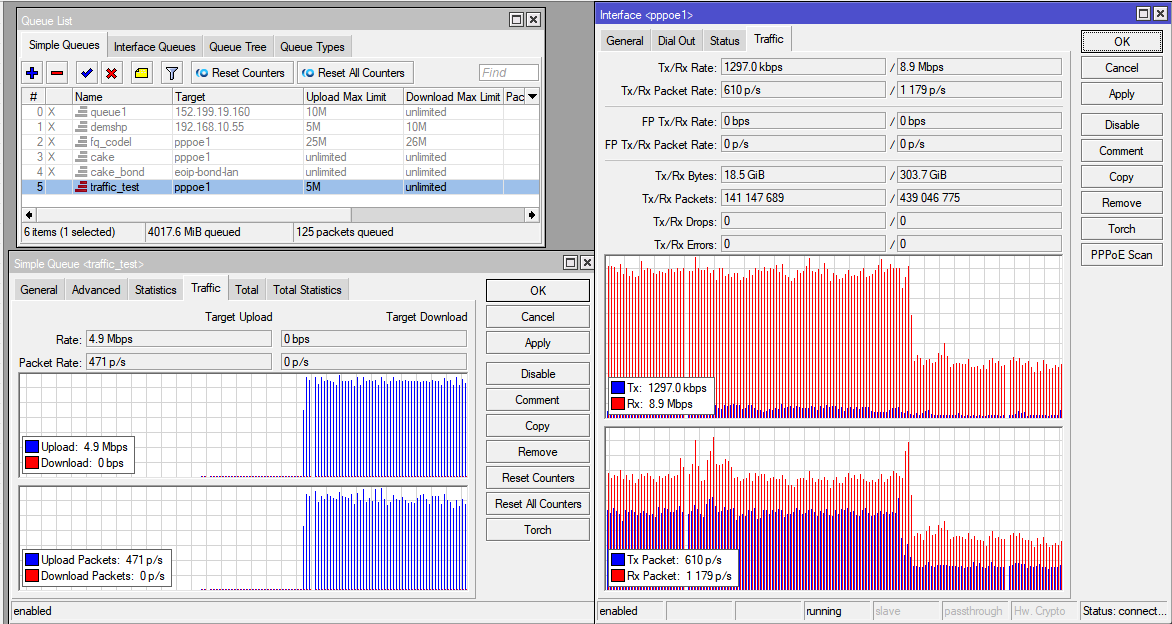Click queue icon in fq_codel row
Image resolution: width=1172 pixels, height=624 pixels.
click(82, 142)
